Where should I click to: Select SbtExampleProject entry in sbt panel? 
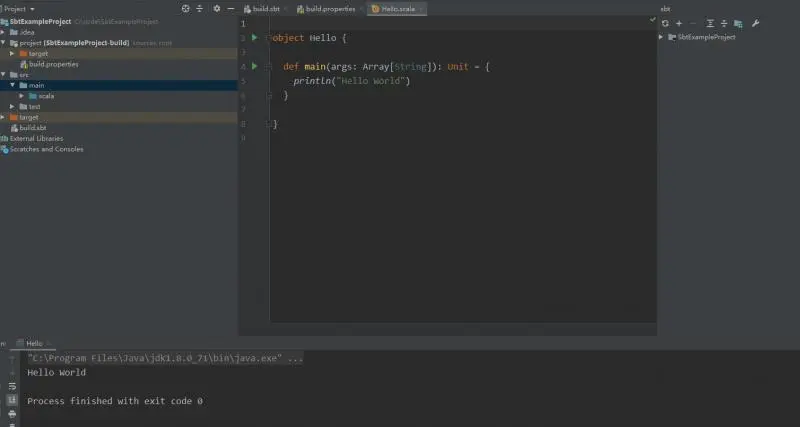(707, 37)
